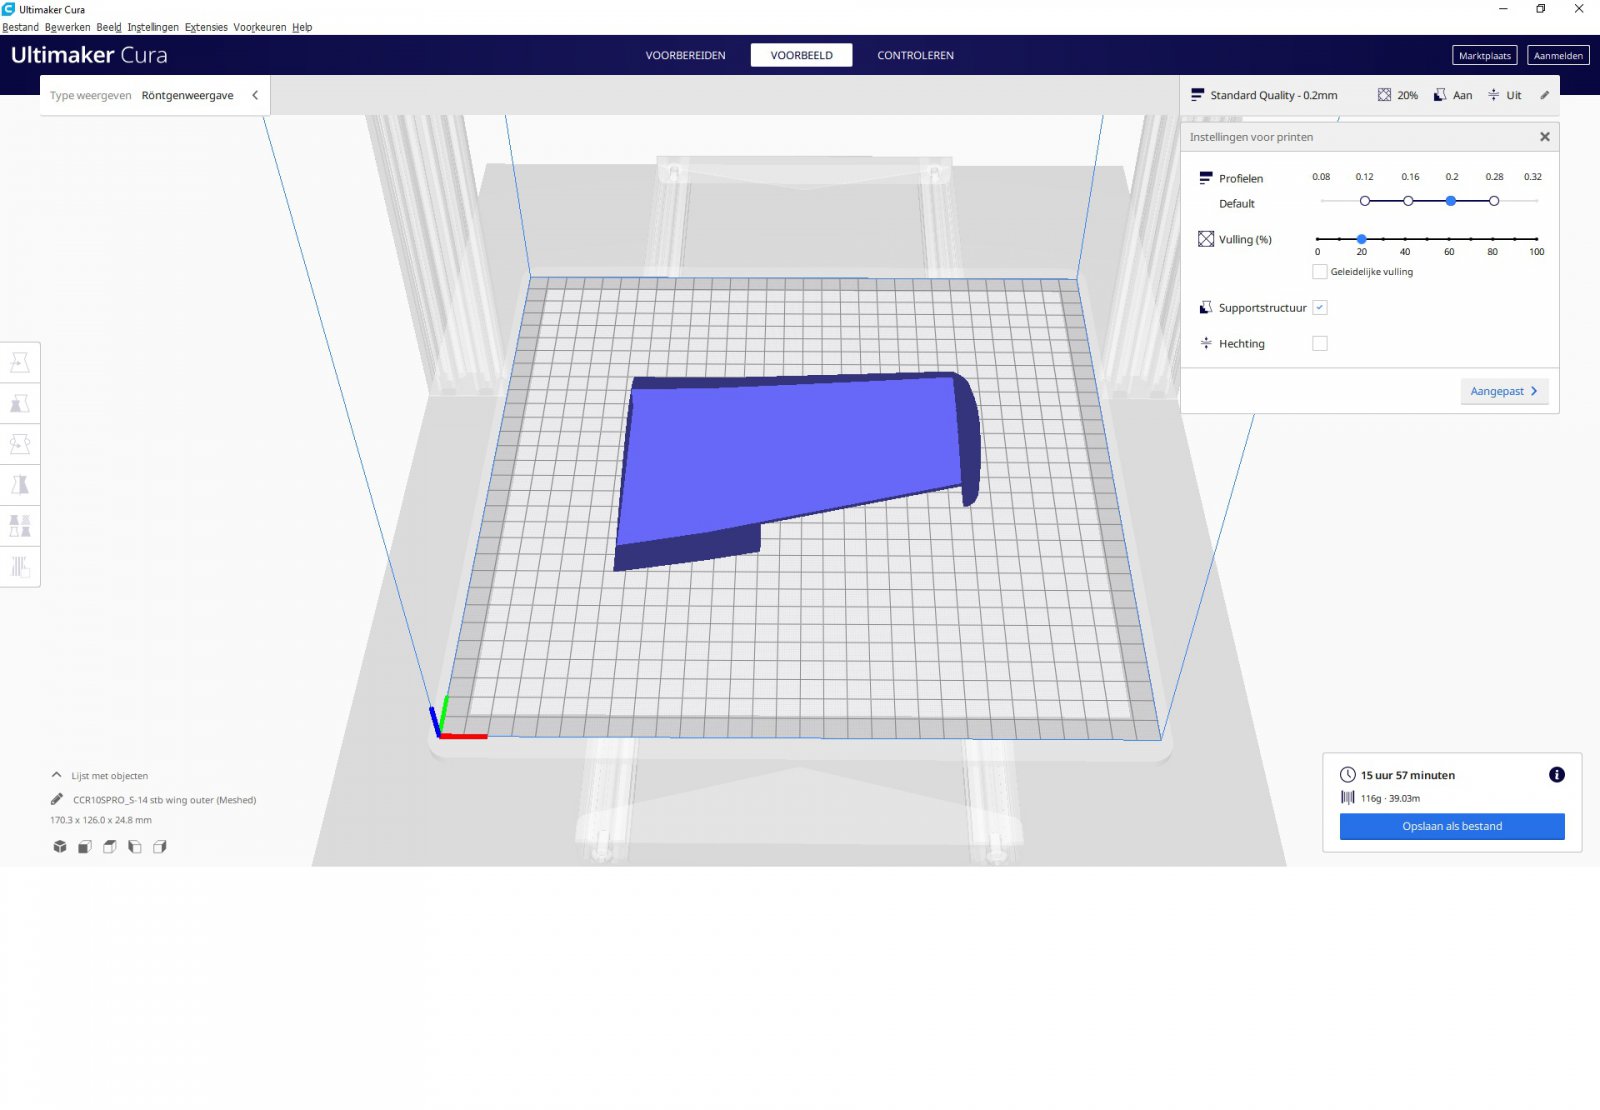The width and height of the screenshot is (1600, 1110).
Task: Click the adhesion Uit icon in settings bar
Action: tap(1493, 95)
